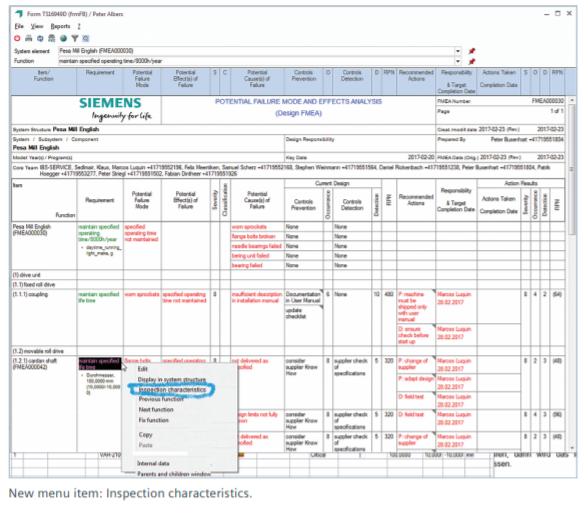Screen dimensions: 584x505
Task: Click FMEA Number FMEA000030 field
Action: click(x=500, y=101)
